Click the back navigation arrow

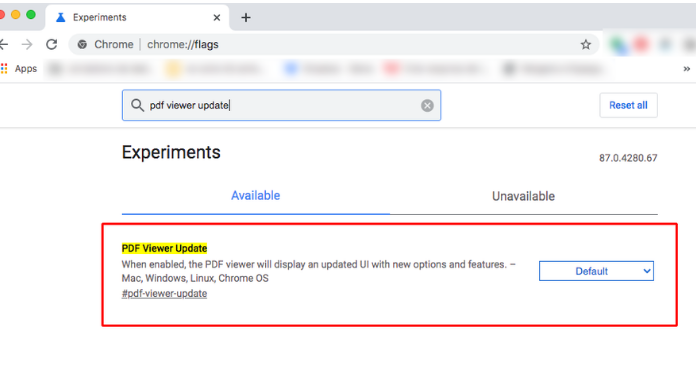point(4,44)
